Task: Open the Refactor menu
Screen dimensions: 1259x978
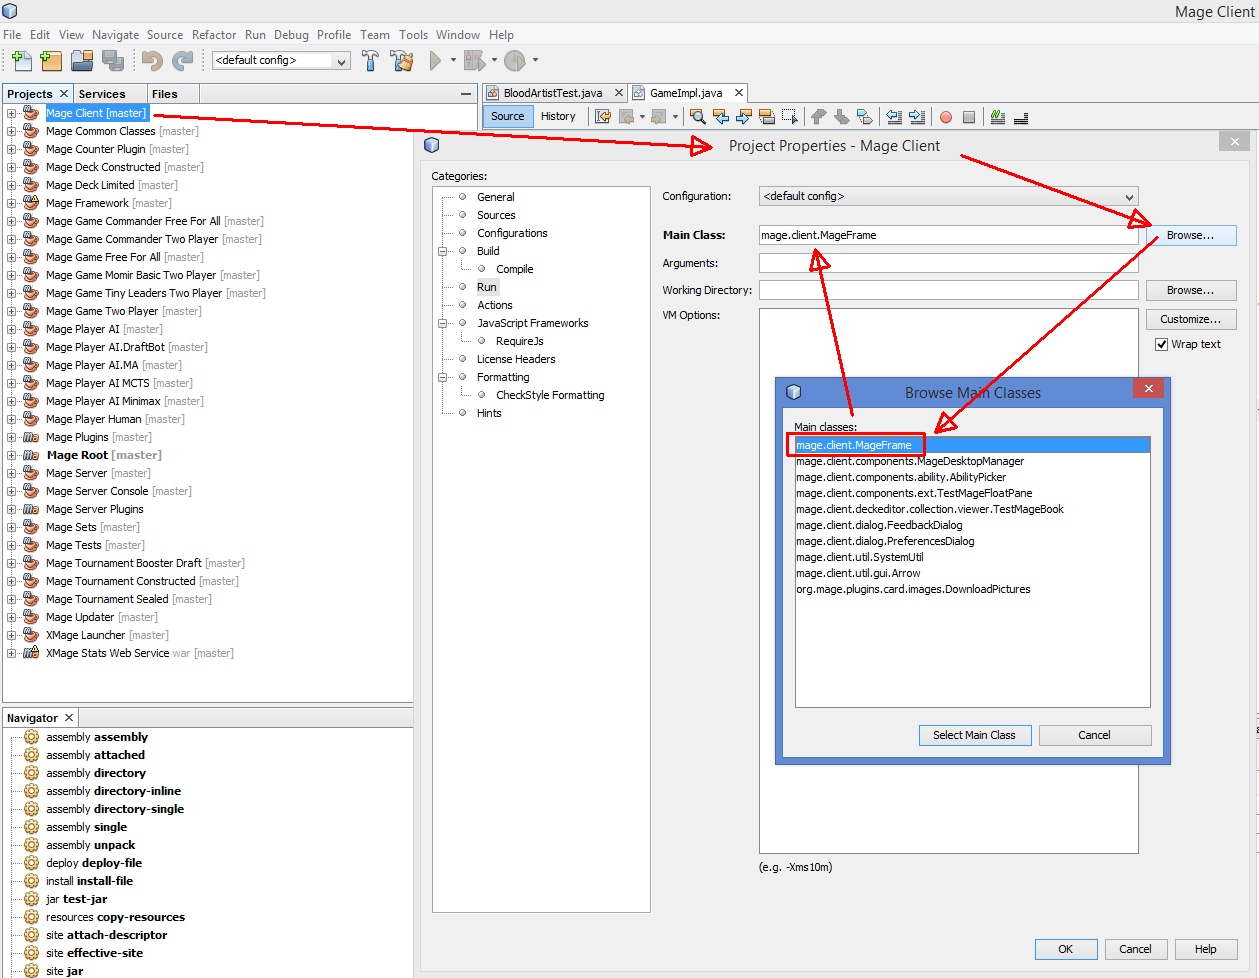Action: [x=214, y=35]
